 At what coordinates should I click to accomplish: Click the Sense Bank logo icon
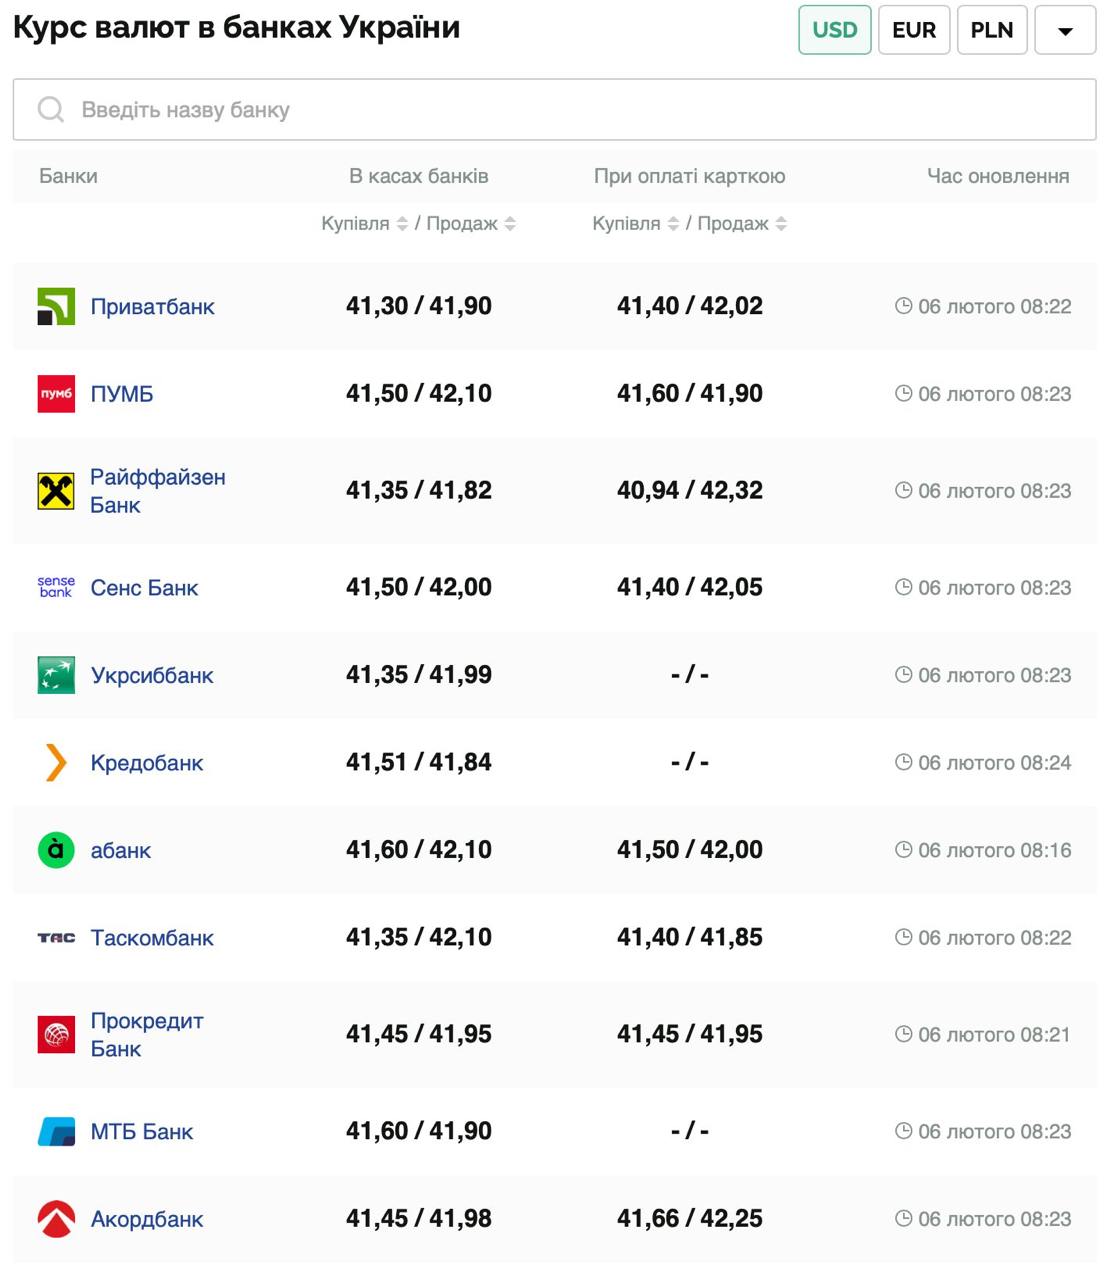click(56, 588)
